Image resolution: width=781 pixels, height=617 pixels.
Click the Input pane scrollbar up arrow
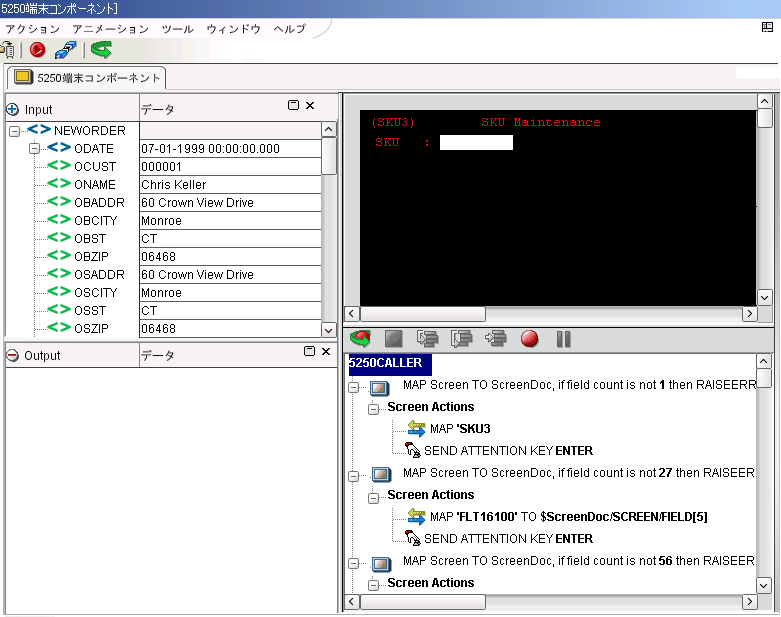point(328,129)
